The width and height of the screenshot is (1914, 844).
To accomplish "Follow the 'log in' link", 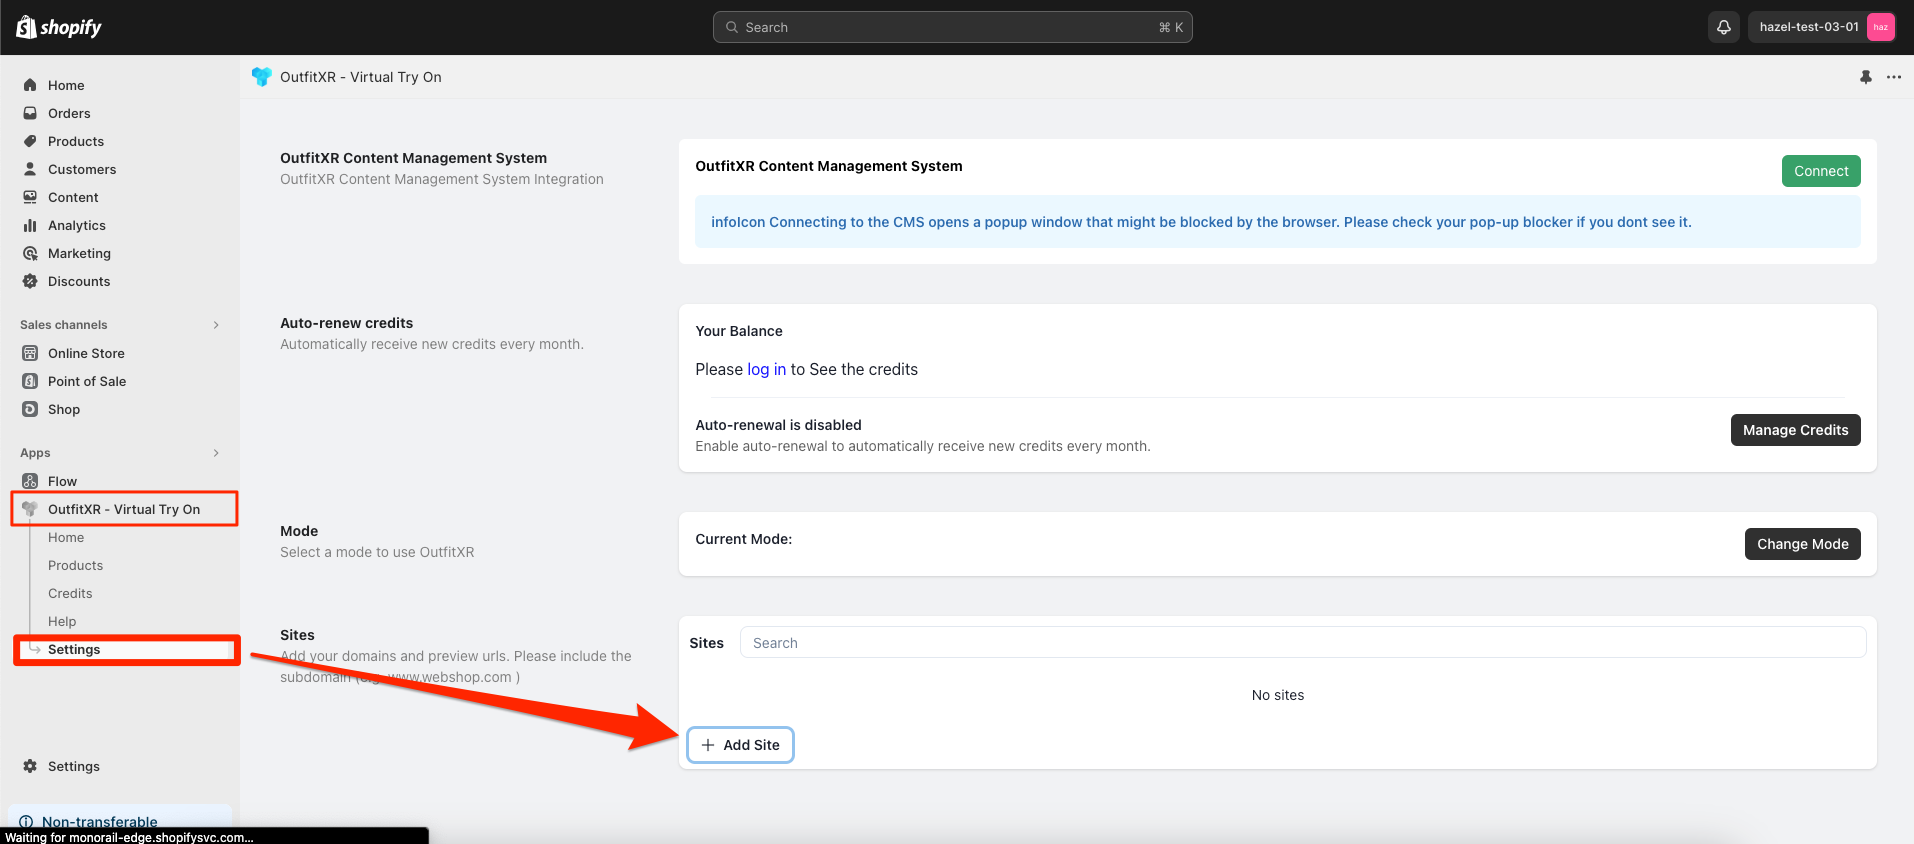I will click(767, 369).
